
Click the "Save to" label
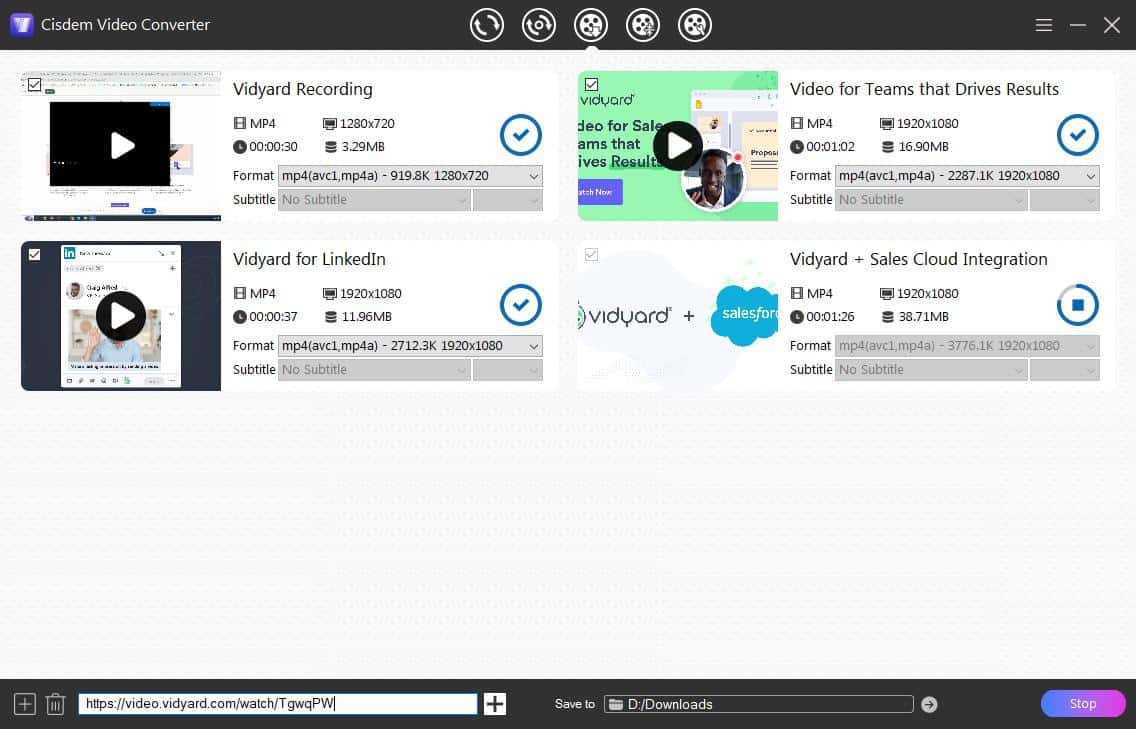[575, 704]
